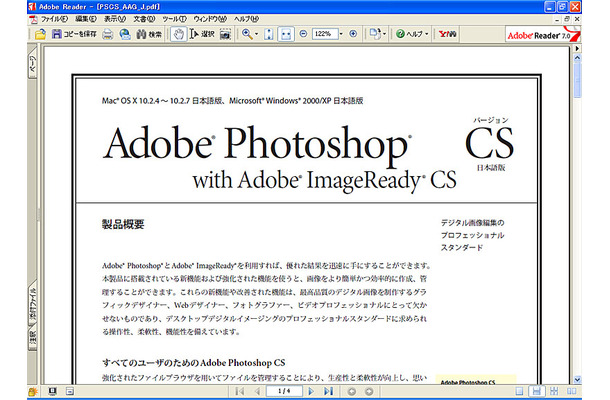Open the ページ pages side tab
The height and width of the screenshot is (400, 610).
coord(32,64)
